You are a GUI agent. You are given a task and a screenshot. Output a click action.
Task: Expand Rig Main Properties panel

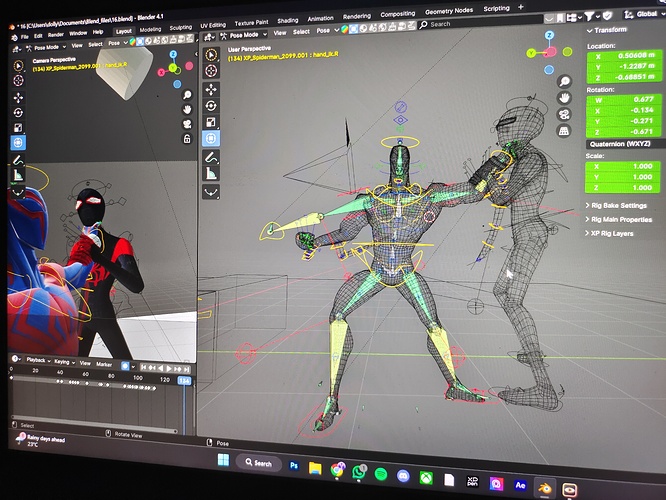[x=618, y=219]
